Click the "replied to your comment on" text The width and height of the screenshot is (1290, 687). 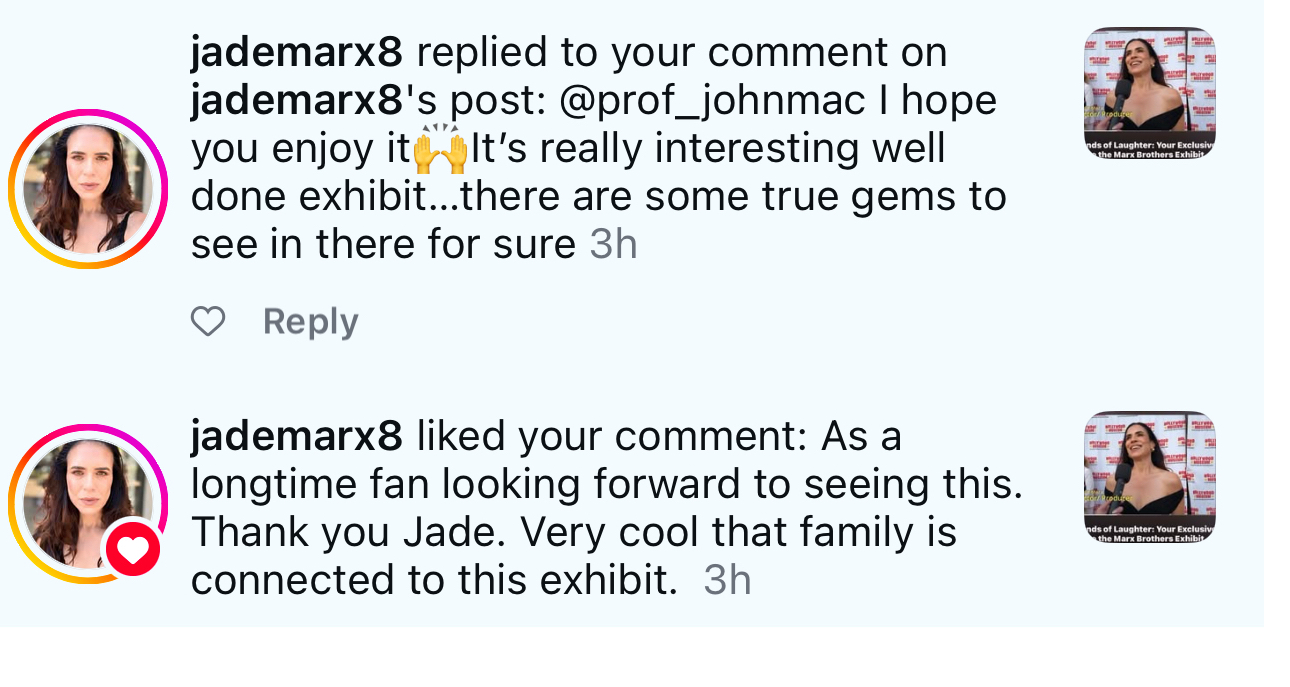681,52
